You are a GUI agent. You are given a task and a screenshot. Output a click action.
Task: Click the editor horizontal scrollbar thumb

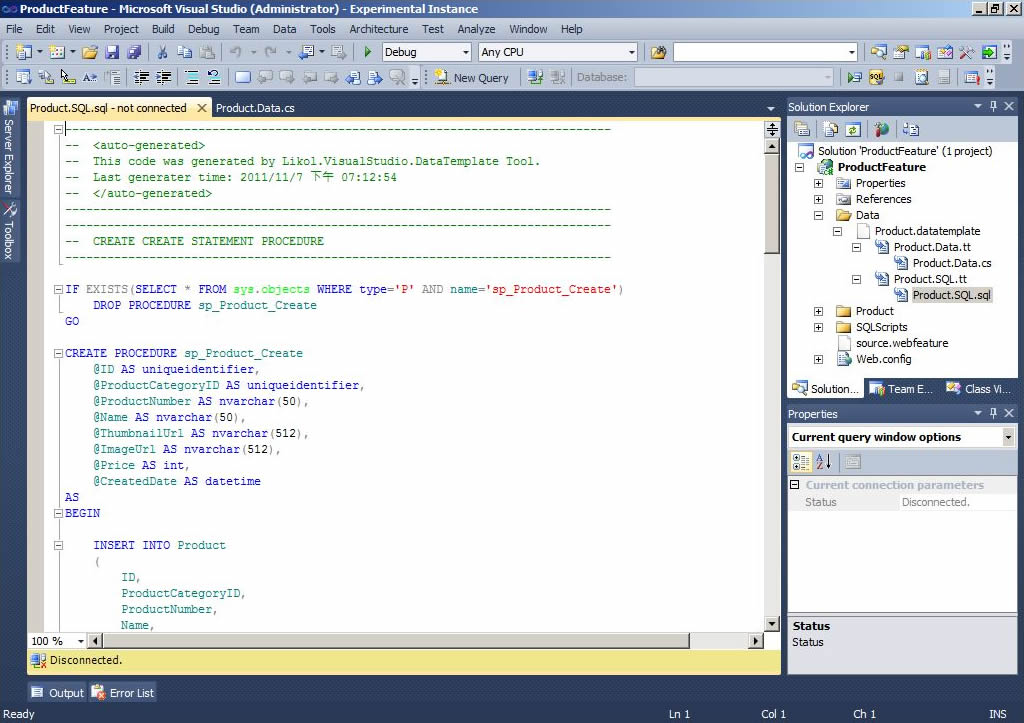[x=396, y=641]
